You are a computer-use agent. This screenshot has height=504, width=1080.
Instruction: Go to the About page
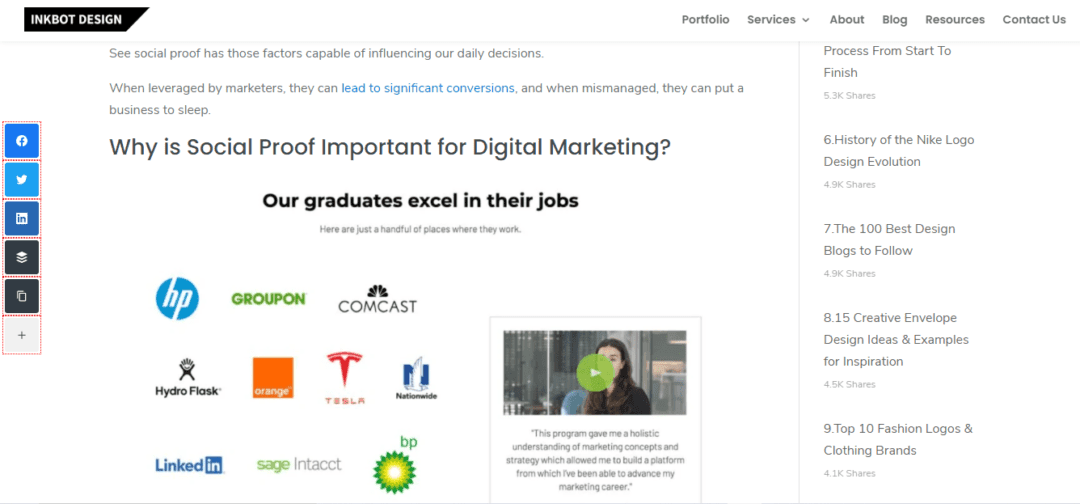pyautogui.click(x=846, y=19)
